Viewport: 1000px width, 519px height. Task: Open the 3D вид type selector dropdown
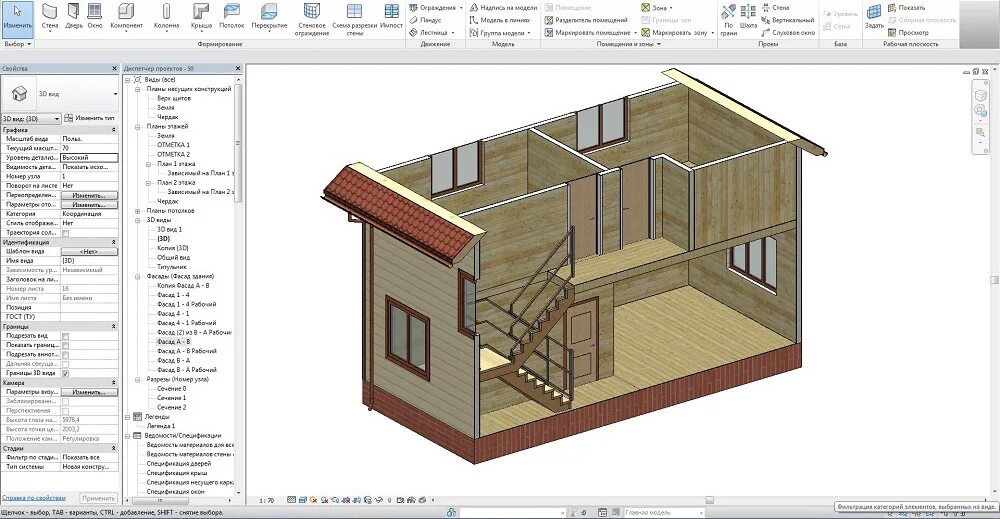pos(115,94)
